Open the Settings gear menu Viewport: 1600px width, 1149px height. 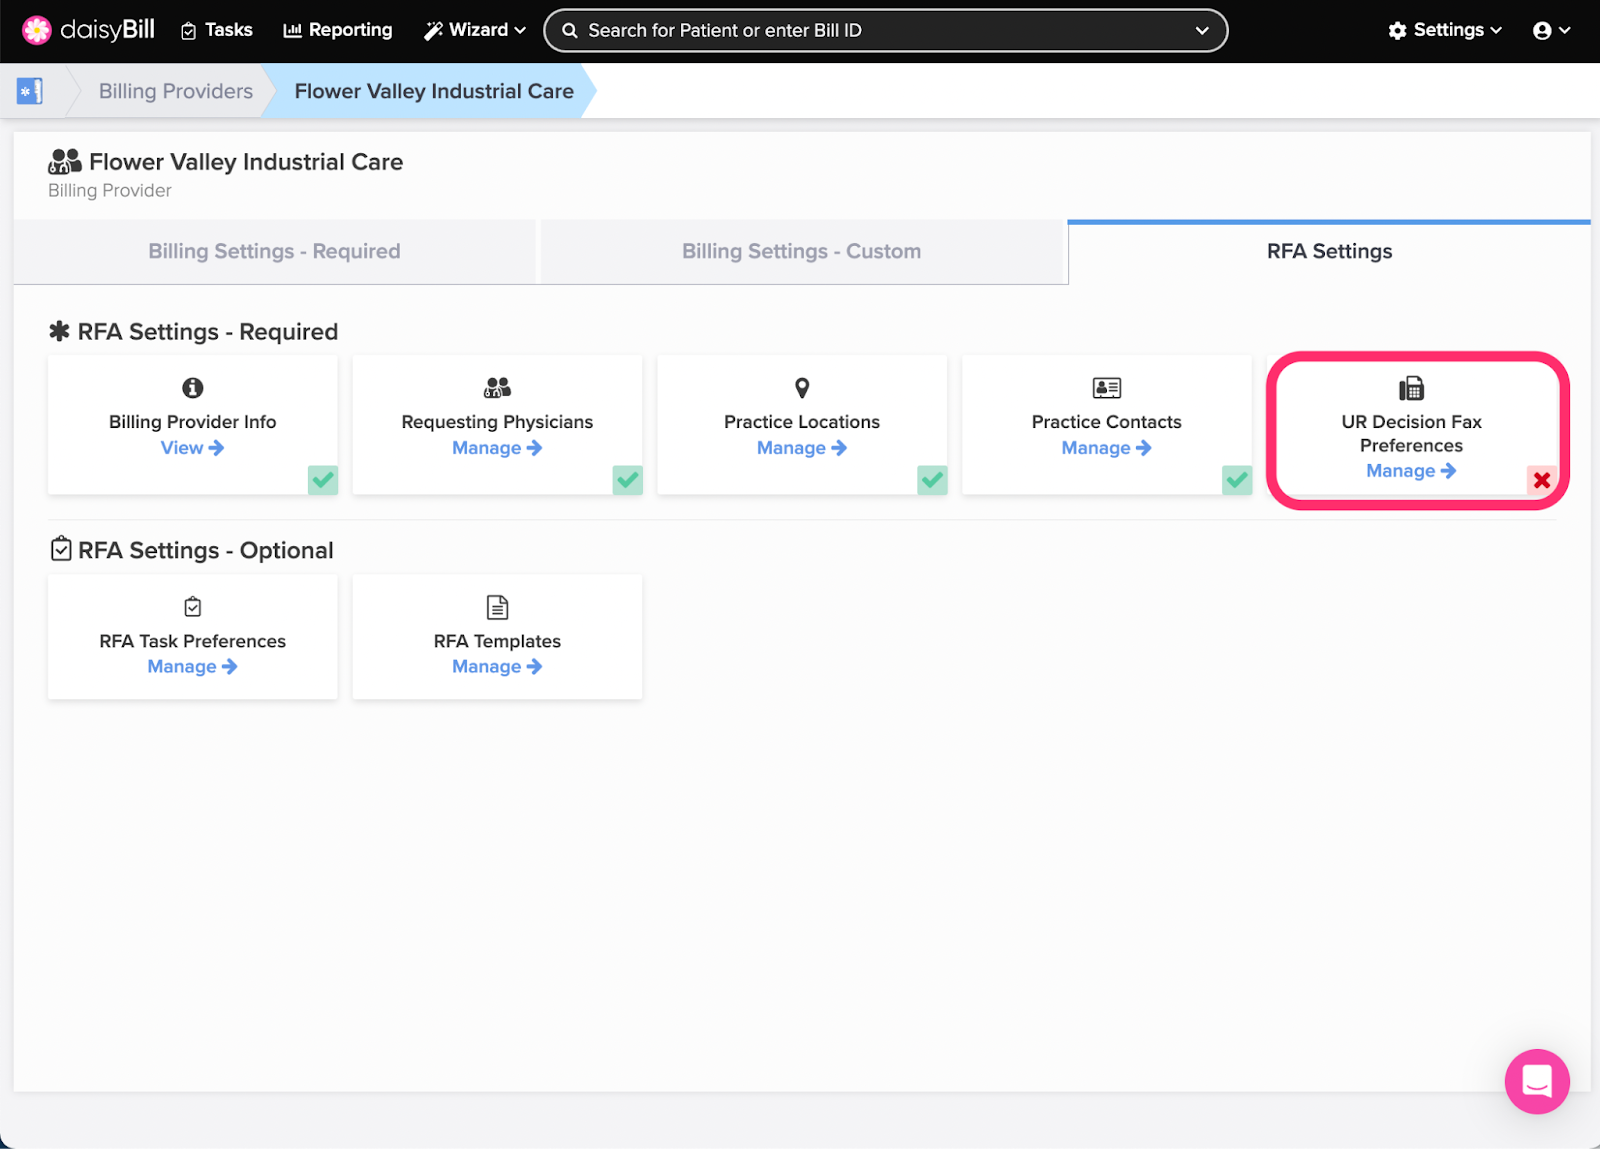(x=1445, y=30)
